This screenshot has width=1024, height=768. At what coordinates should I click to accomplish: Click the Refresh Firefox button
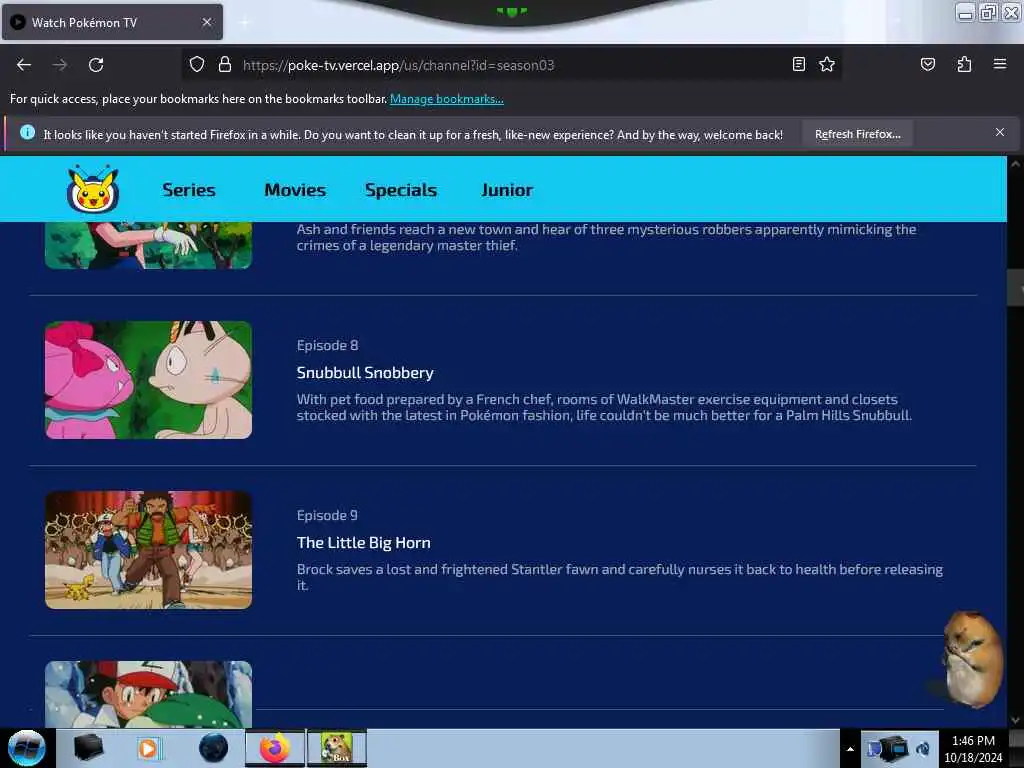(857, 134)
